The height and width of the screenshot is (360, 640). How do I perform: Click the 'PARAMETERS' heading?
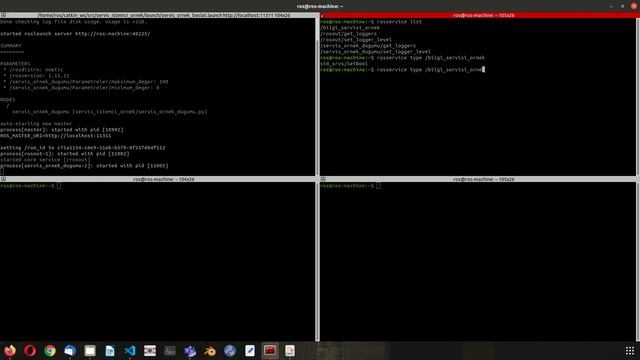point(15,64)
